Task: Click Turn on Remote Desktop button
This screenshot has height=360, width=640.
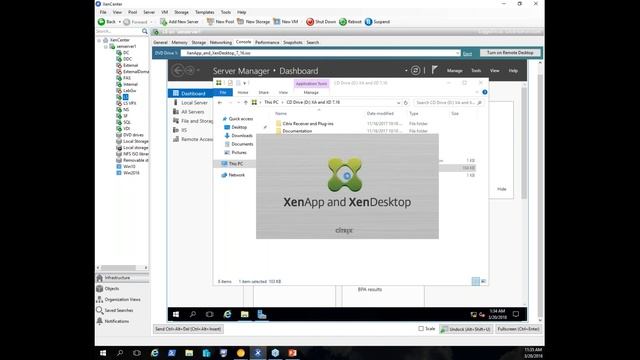Action: click(510, 53)
